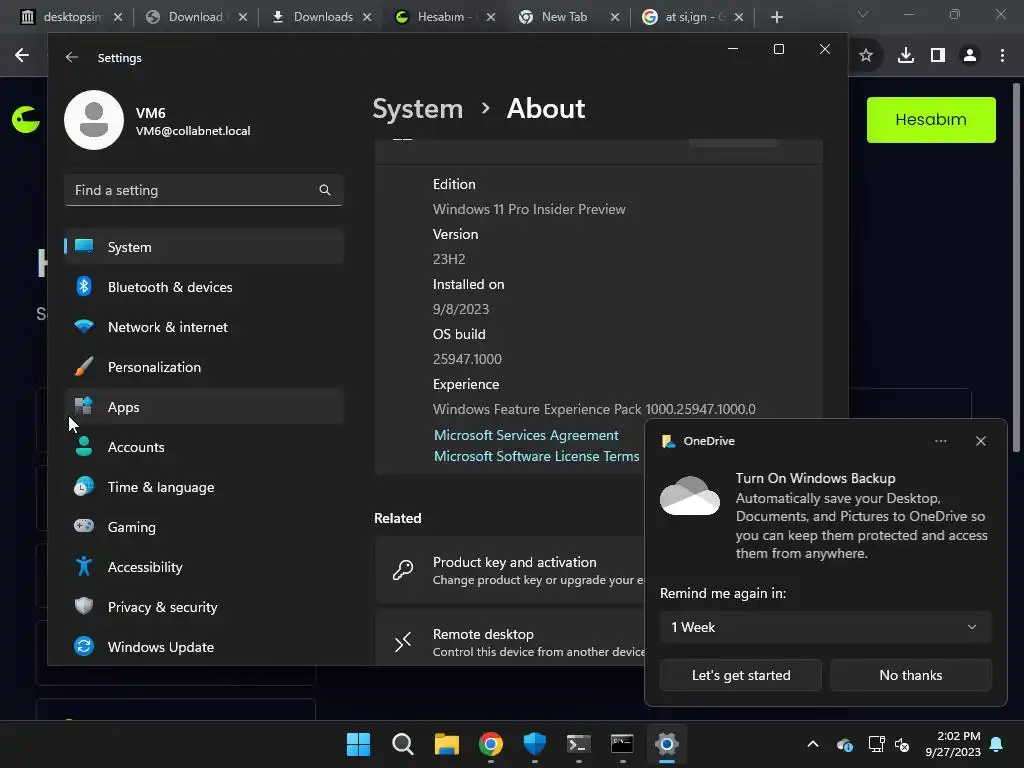This screenshot has width=1024, height=768.
Task: Open taskbar Search
Action: (x=402, y=744)
